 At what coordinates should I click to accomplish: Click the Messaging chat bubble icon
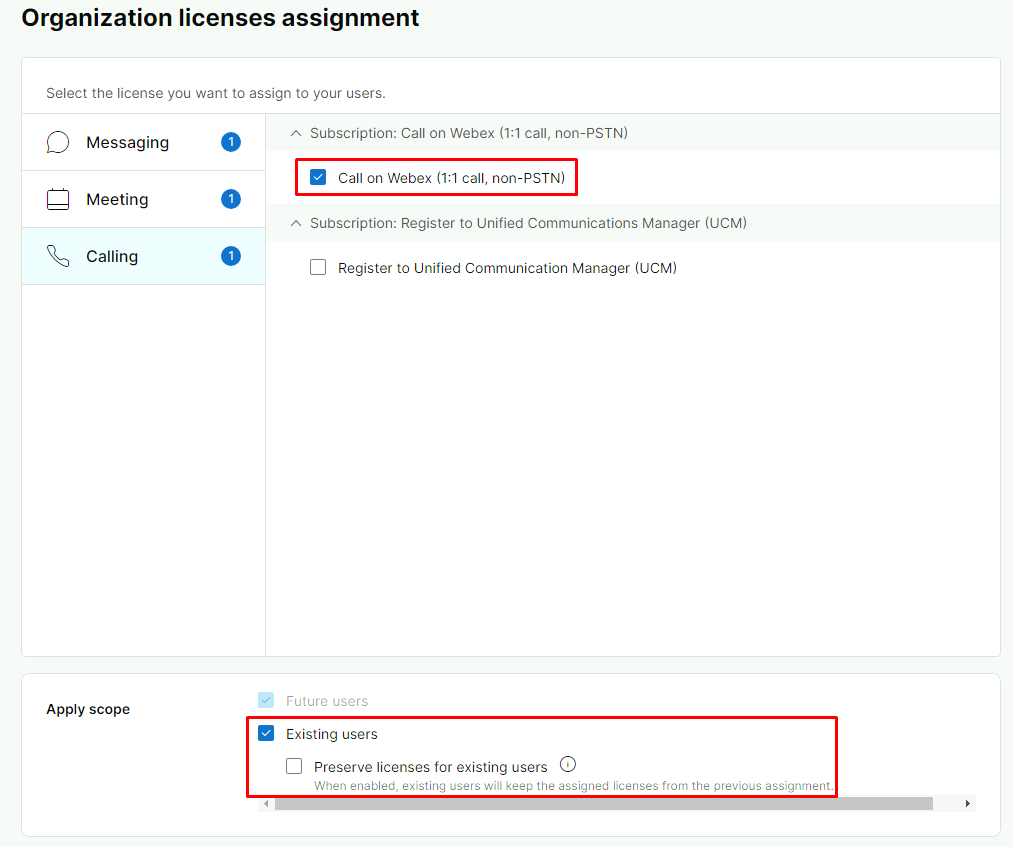[x=58, y=143]
